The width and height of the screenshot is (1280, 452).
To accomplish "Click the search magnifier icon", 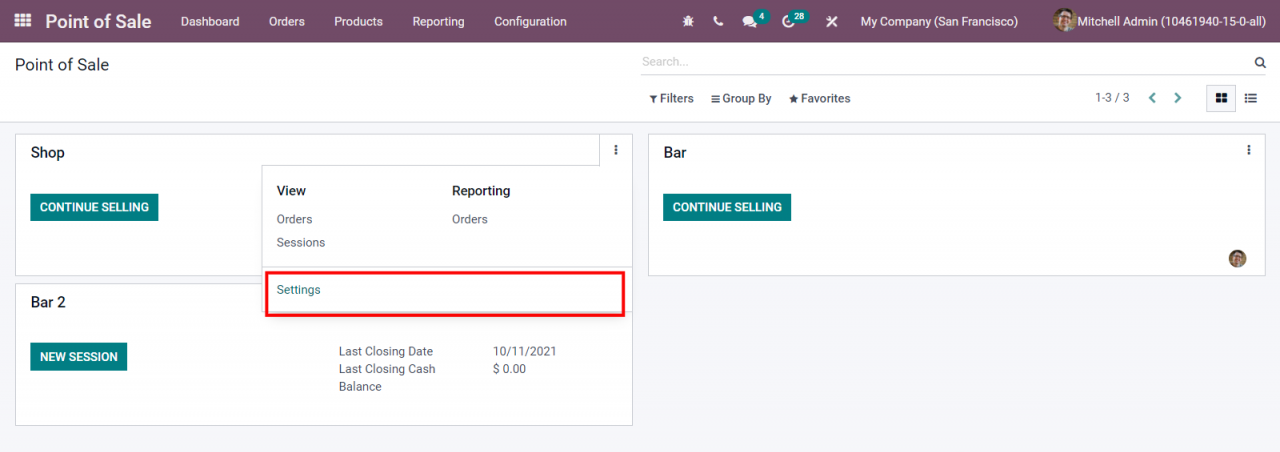I will [1260, 62].
